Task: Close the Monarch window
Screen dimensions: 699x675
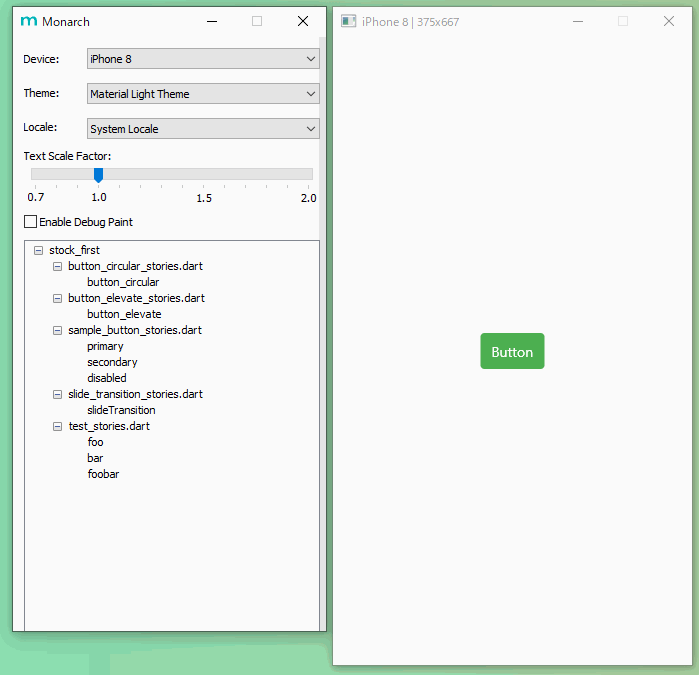Action: point(303,21)
